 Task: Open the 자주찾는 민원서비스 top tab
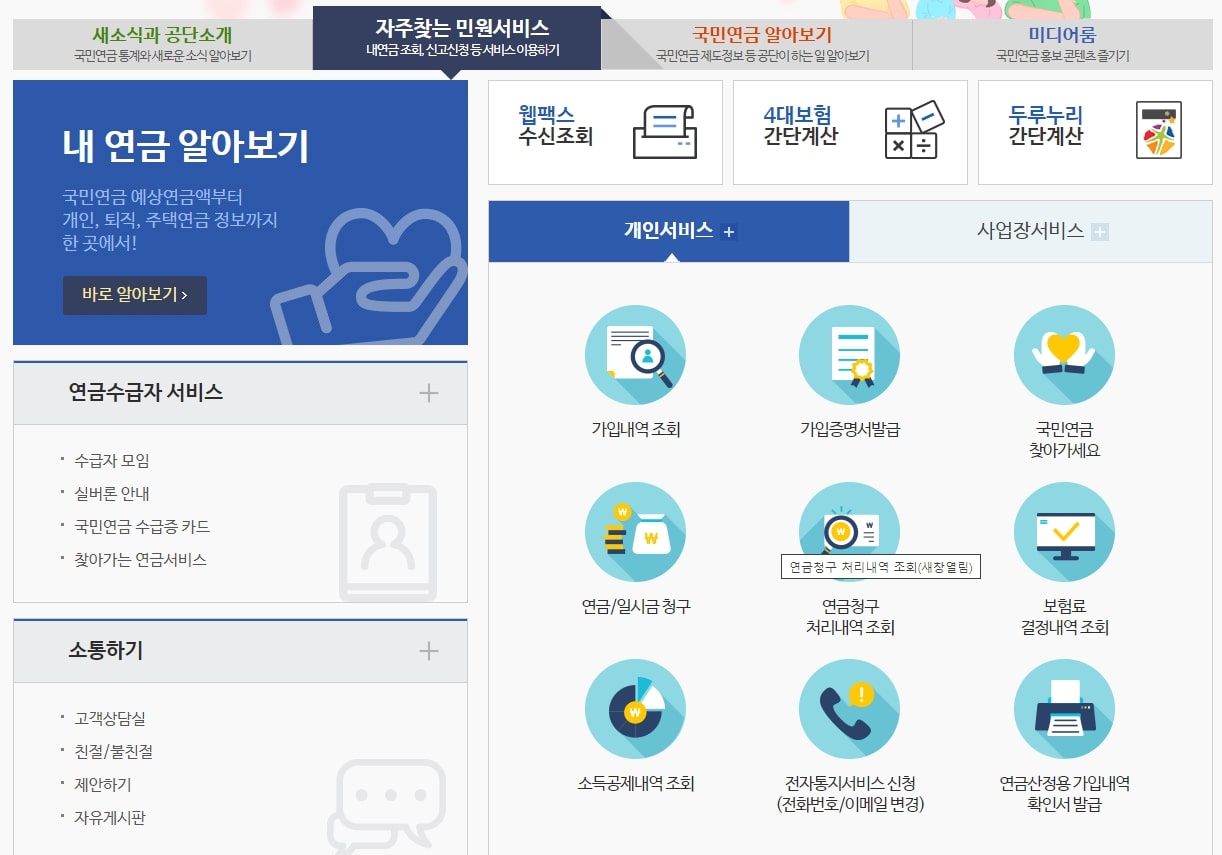[x=457, y=38]
